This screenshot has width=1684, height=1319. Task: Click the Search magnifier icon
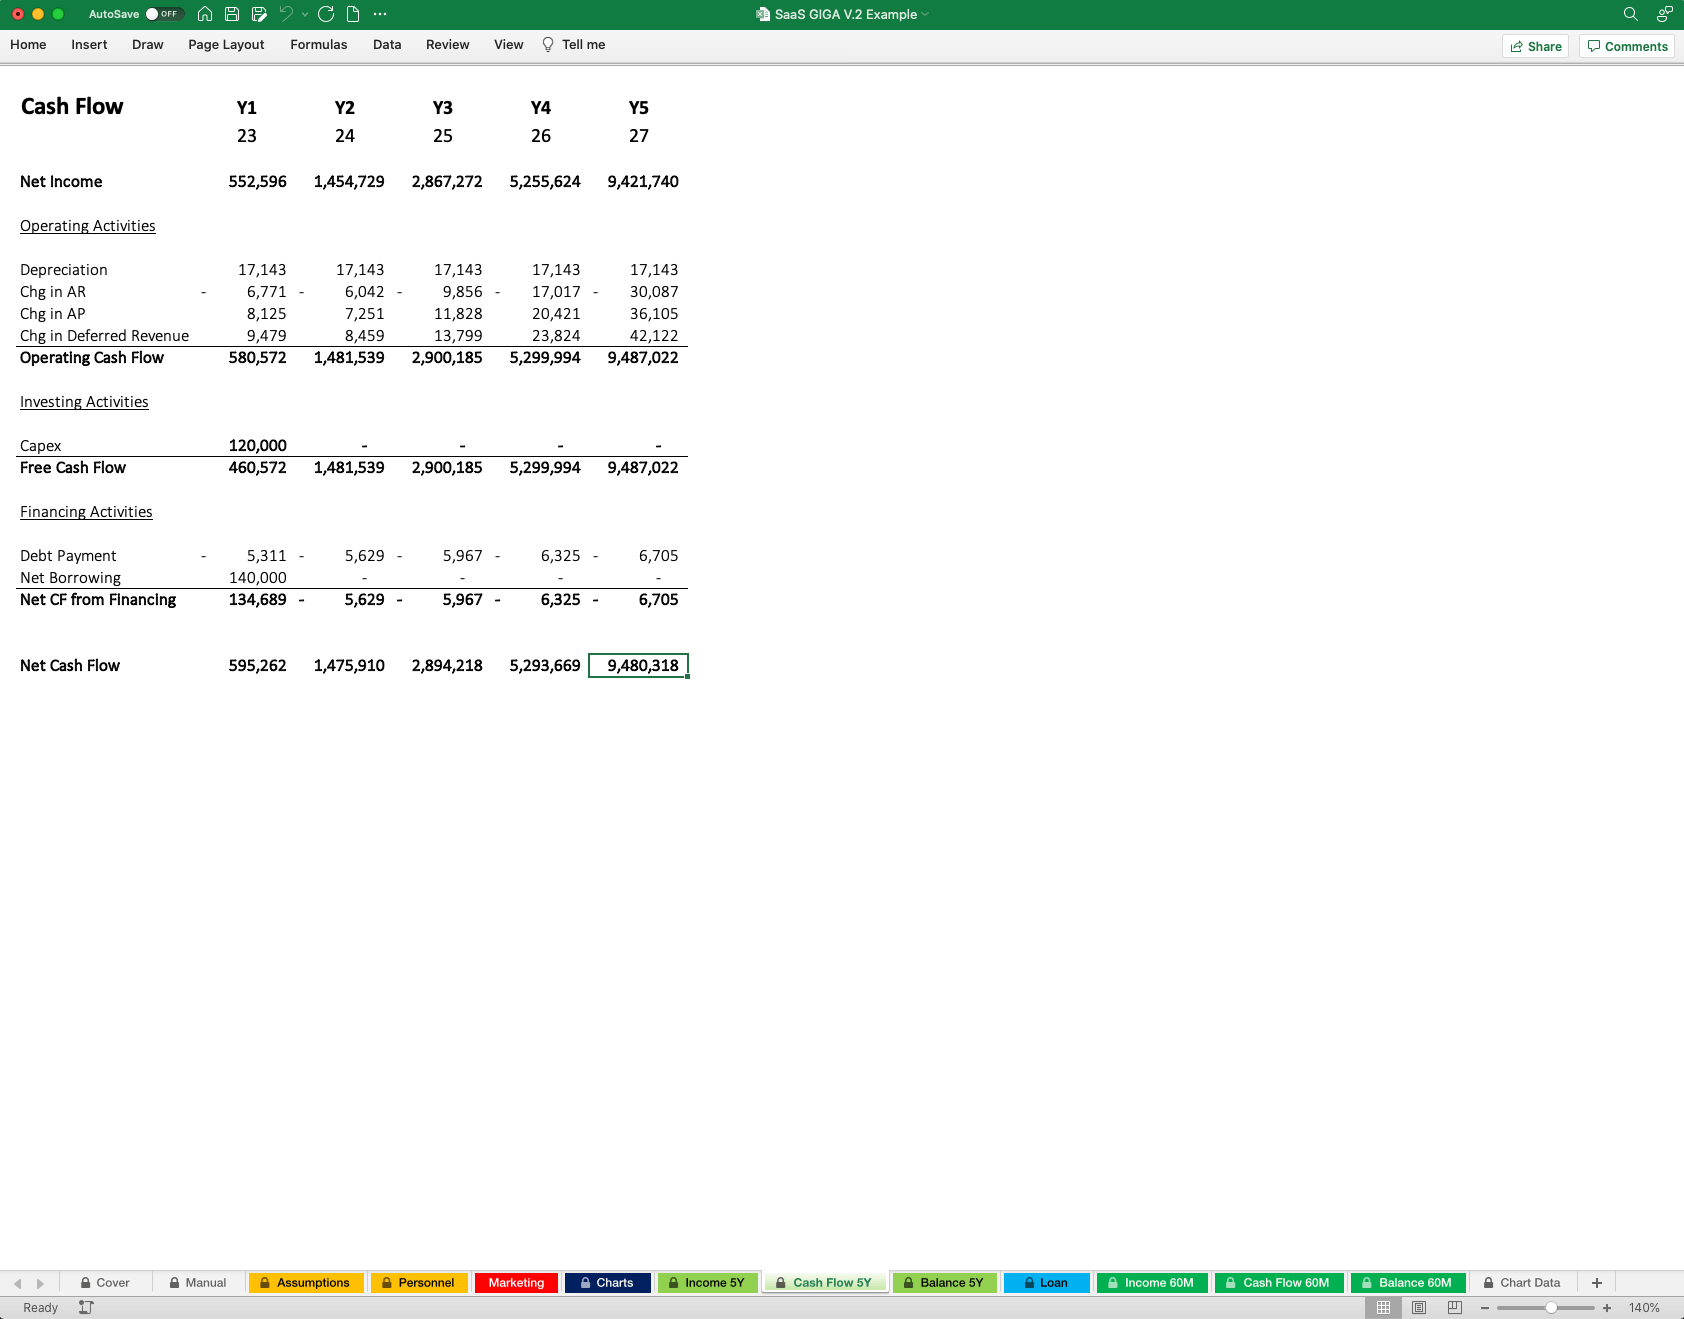click(1630, 14)
